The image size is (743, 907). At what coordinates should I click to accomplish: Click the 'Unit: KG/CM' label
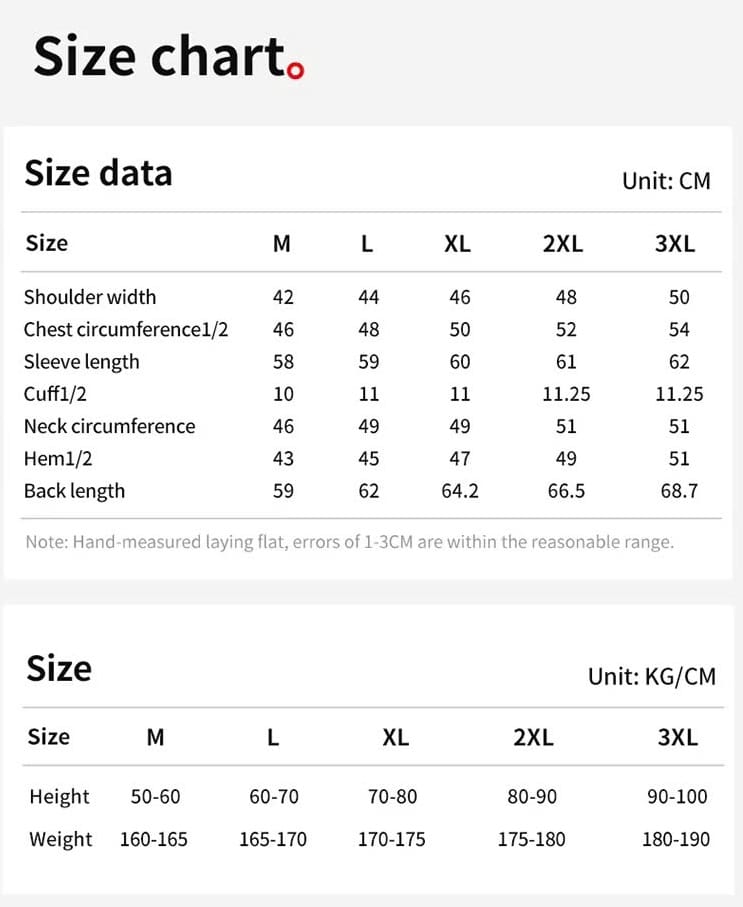coord(652,676)
